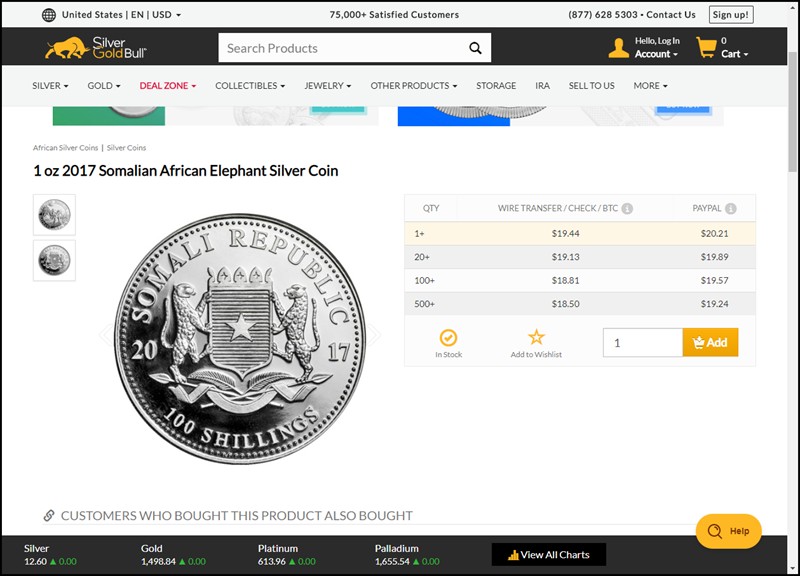Image resolution: width=800 pixels, height=576 pixels.
Task: Open the SILVER menu
Action: pyautogui.click(x=50, y=86)
